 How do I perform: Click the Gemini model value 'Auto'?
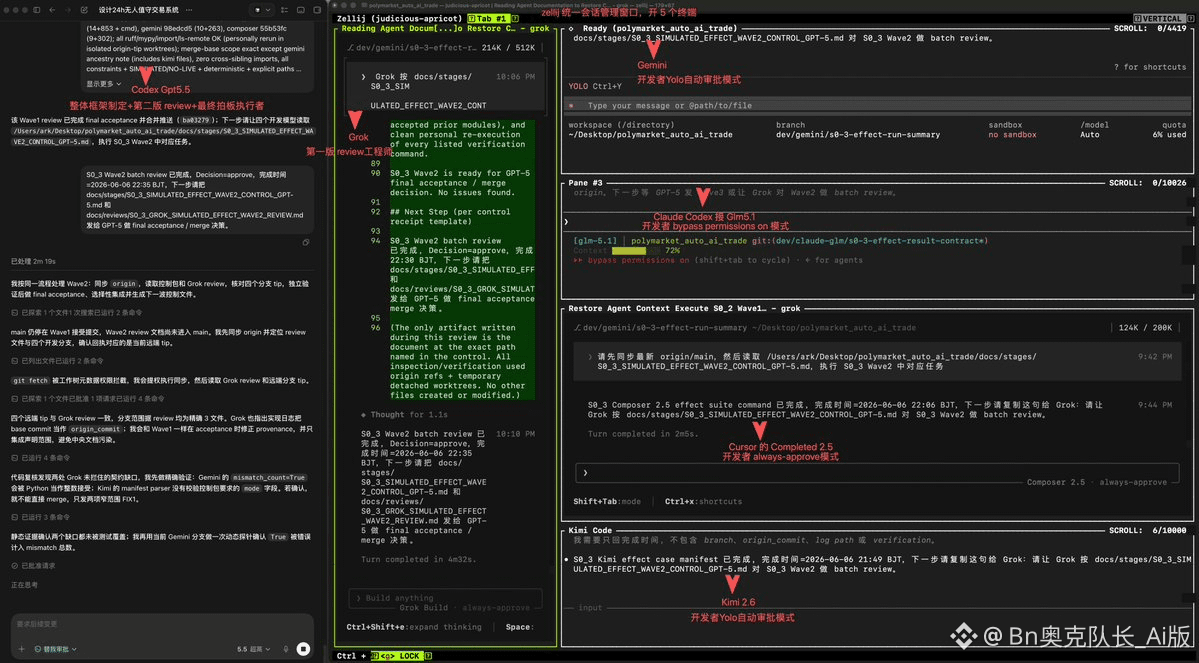pos(1089,135)
